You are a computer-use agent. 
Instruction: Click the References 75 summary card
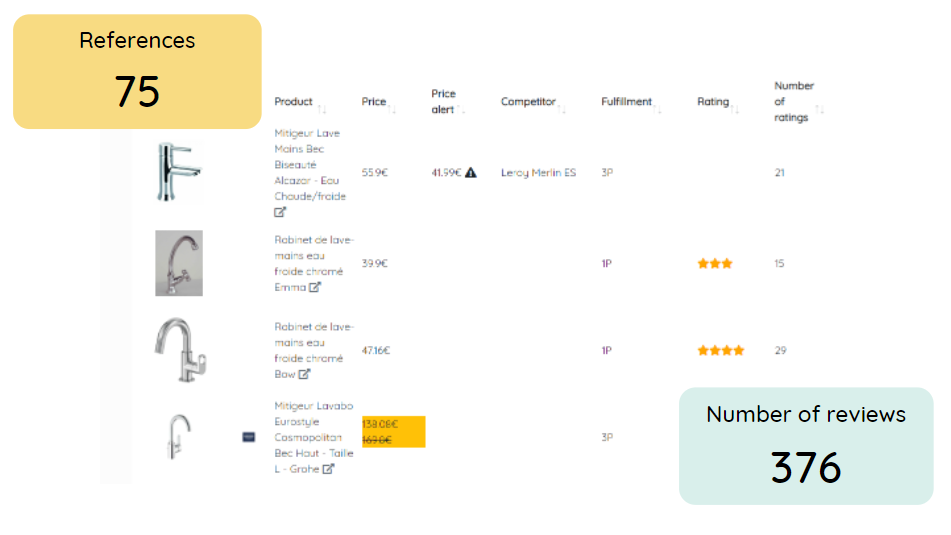137,72
